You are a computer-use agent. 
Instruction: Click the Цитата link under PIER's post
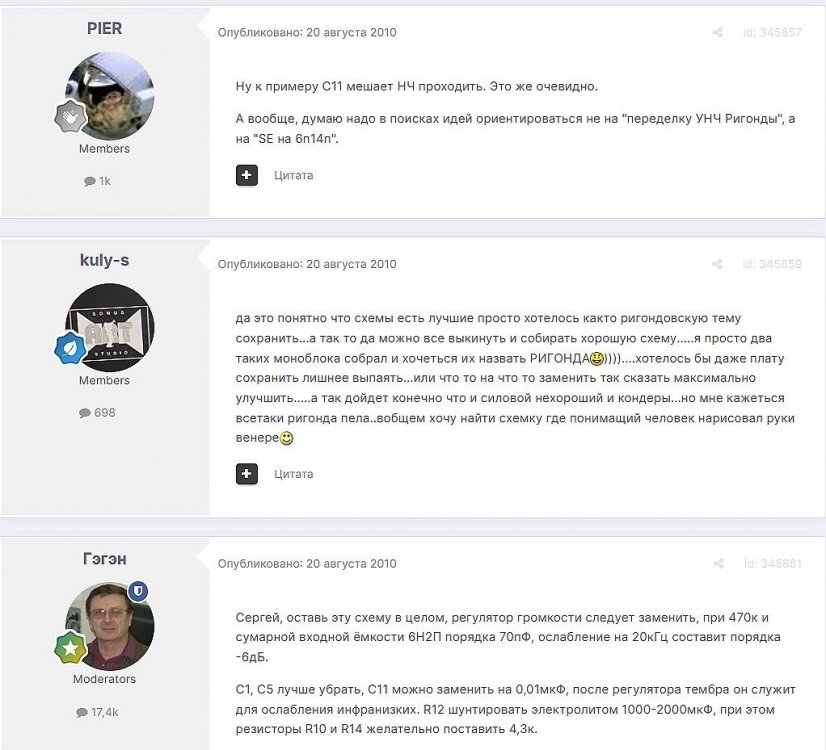pos(293,175)
